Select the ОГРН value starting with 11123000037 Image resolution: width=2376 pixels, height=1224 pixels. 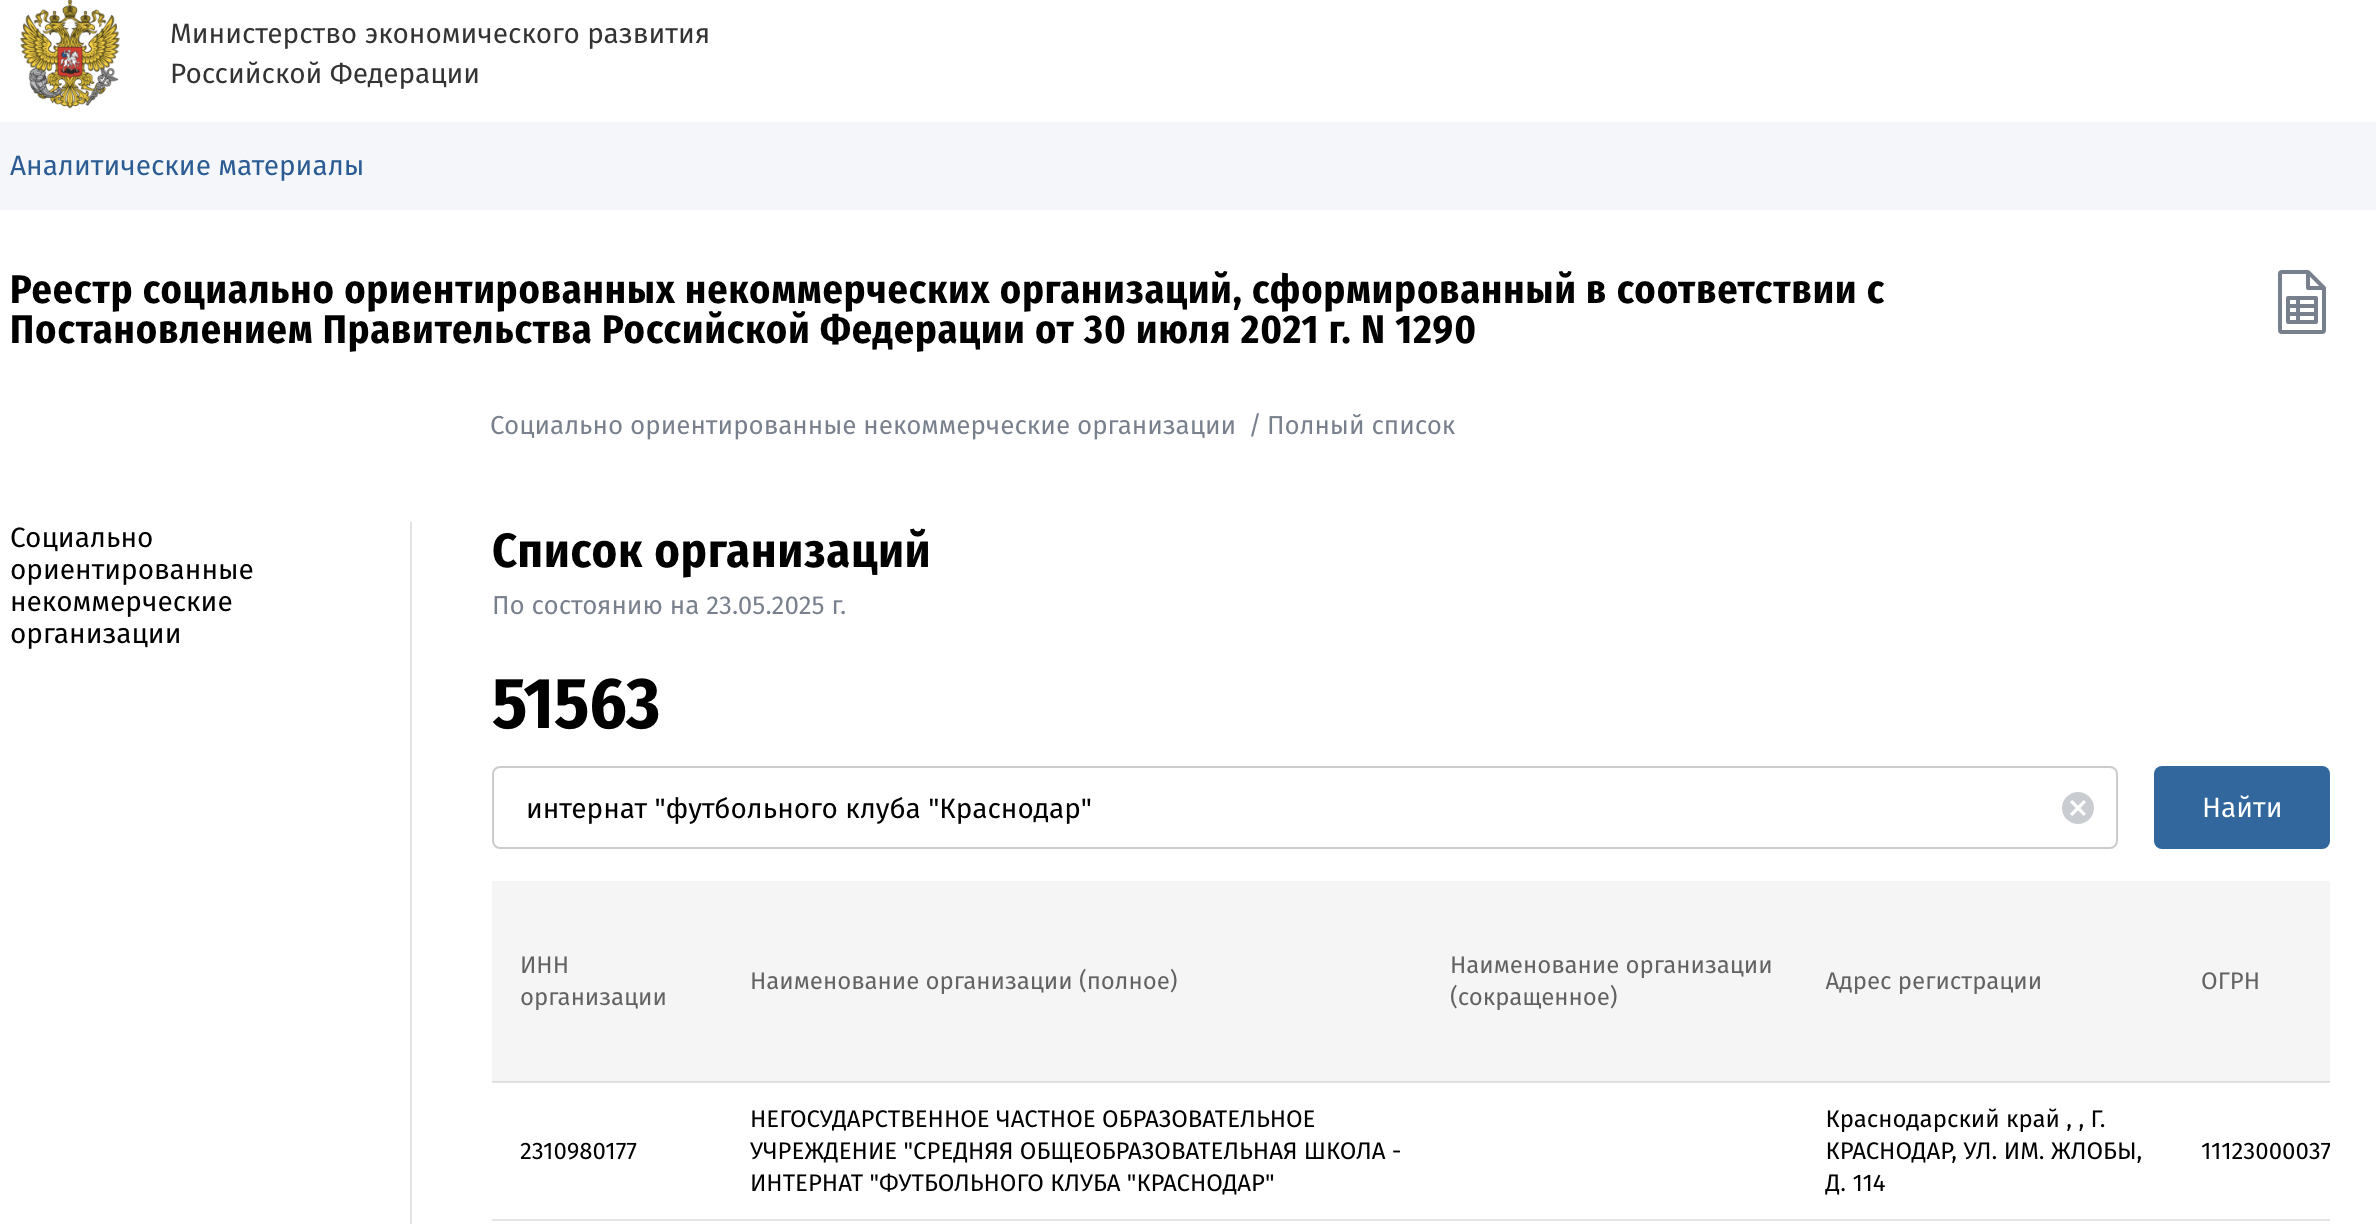click(2265, 1151)
